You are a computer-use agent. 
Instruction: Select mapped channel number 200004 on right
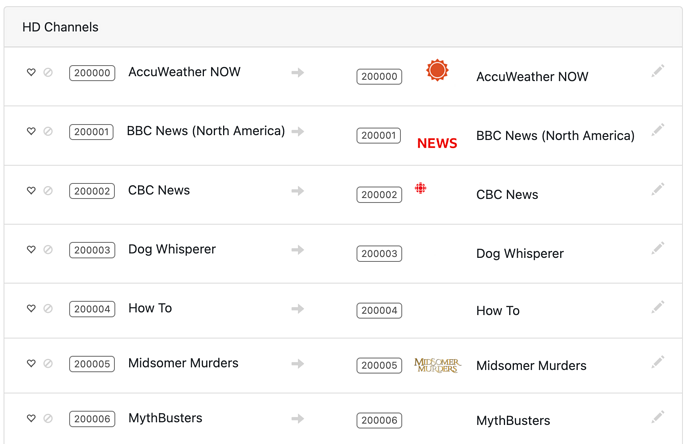(x=379, y=311)
